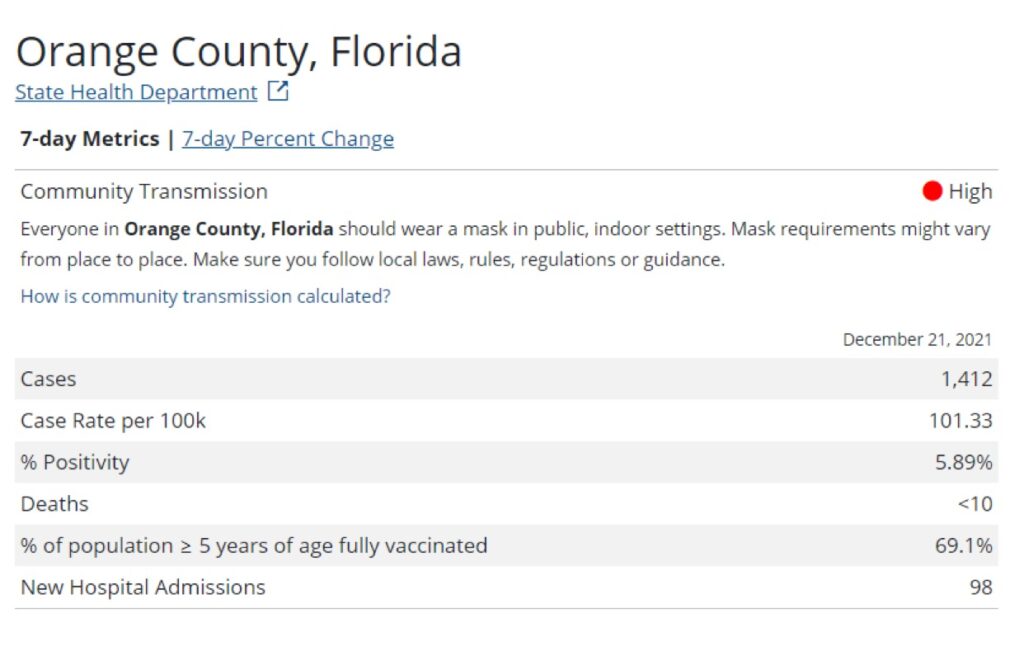The image size is (1024, 646).
Task: Click the 69.1% vaccinated value
Action: (x=964, y=546)
